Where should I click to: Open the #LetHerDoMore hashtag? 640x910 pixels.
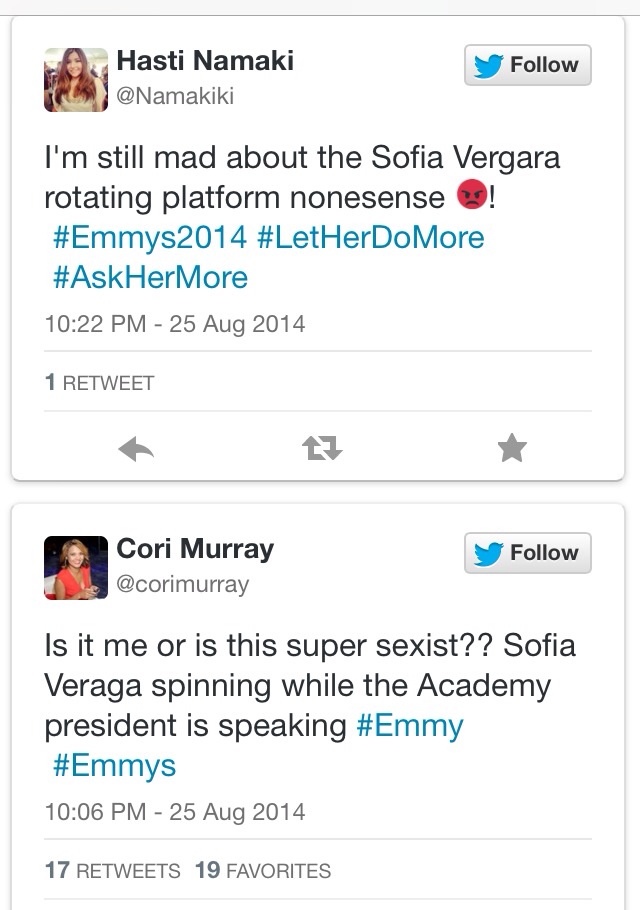click(370, 237)
